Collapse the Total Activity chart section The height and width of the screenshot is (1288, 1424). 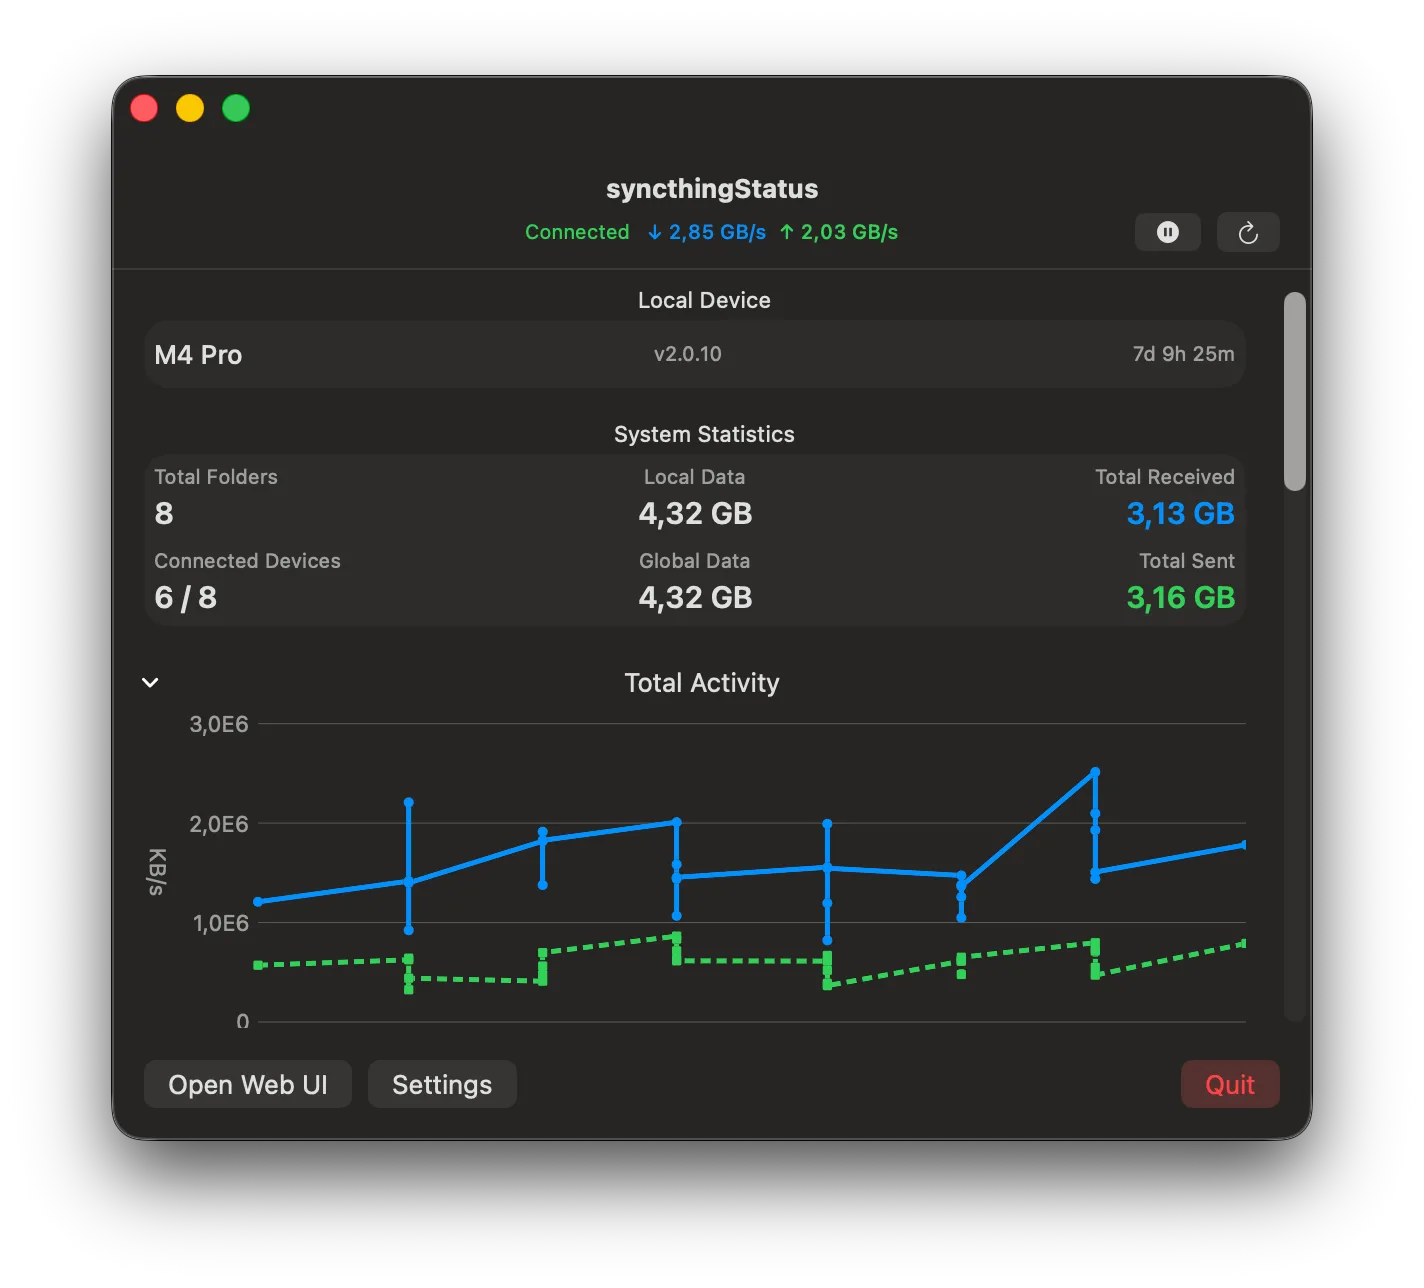tap(150, 683)
